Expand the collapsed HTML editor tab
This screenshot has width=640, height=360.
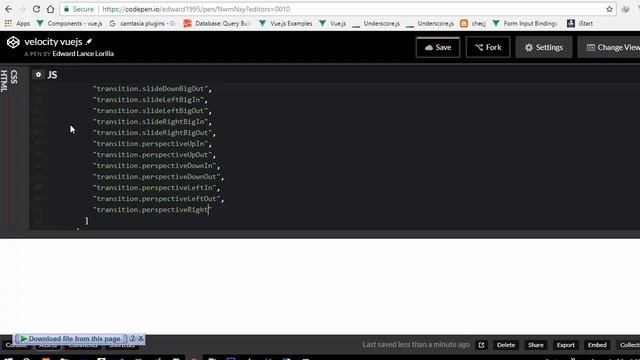tap(4, 81)
